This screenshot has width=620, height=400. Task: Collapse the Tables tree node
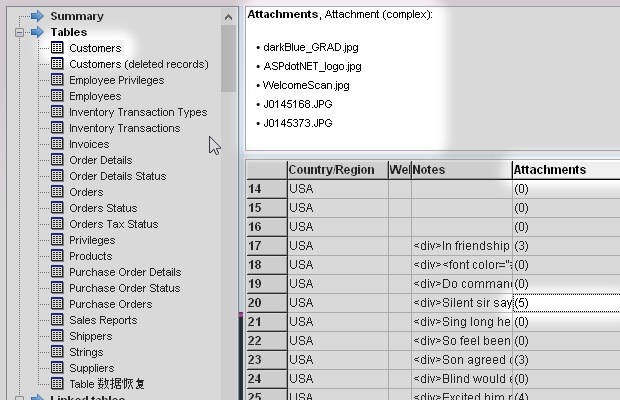point(21,32)
